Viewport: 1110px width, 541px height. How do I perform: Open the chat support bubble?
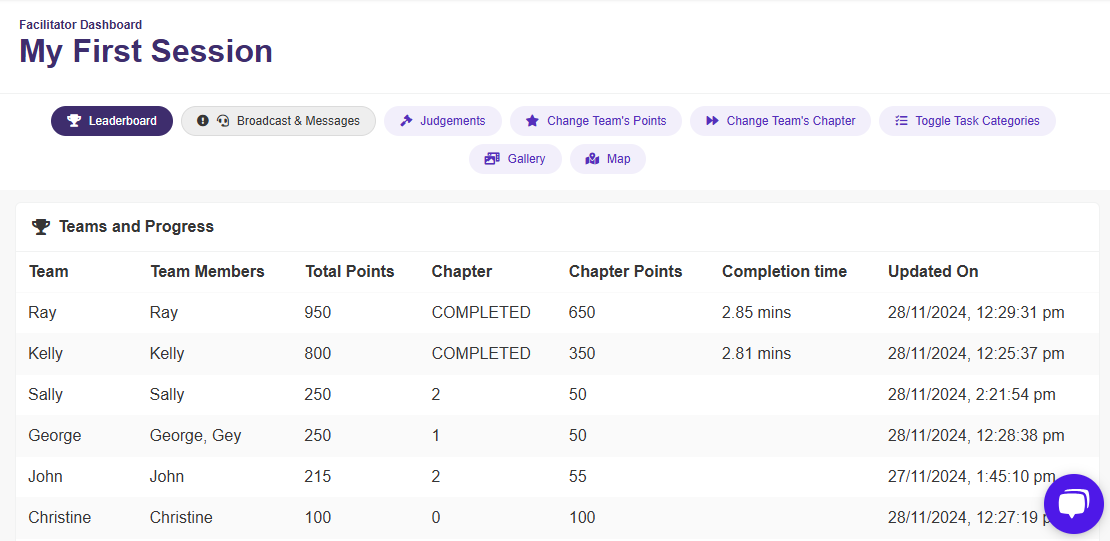1073,504
